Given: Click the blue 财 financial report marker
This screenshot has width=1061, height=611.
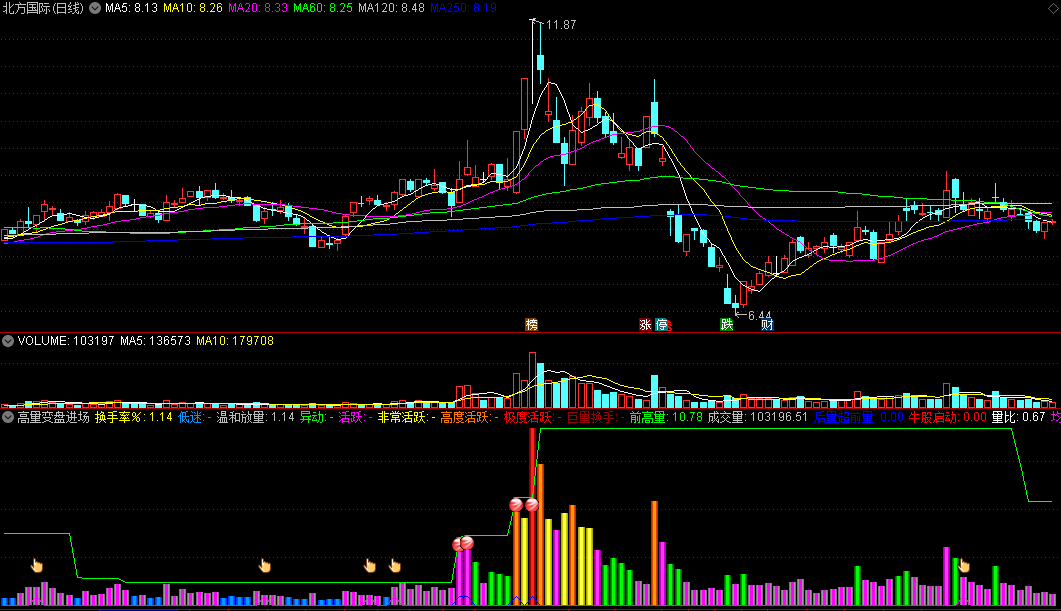Looking at the screenshot, I should pyautogui.click(x=767, y=325).
